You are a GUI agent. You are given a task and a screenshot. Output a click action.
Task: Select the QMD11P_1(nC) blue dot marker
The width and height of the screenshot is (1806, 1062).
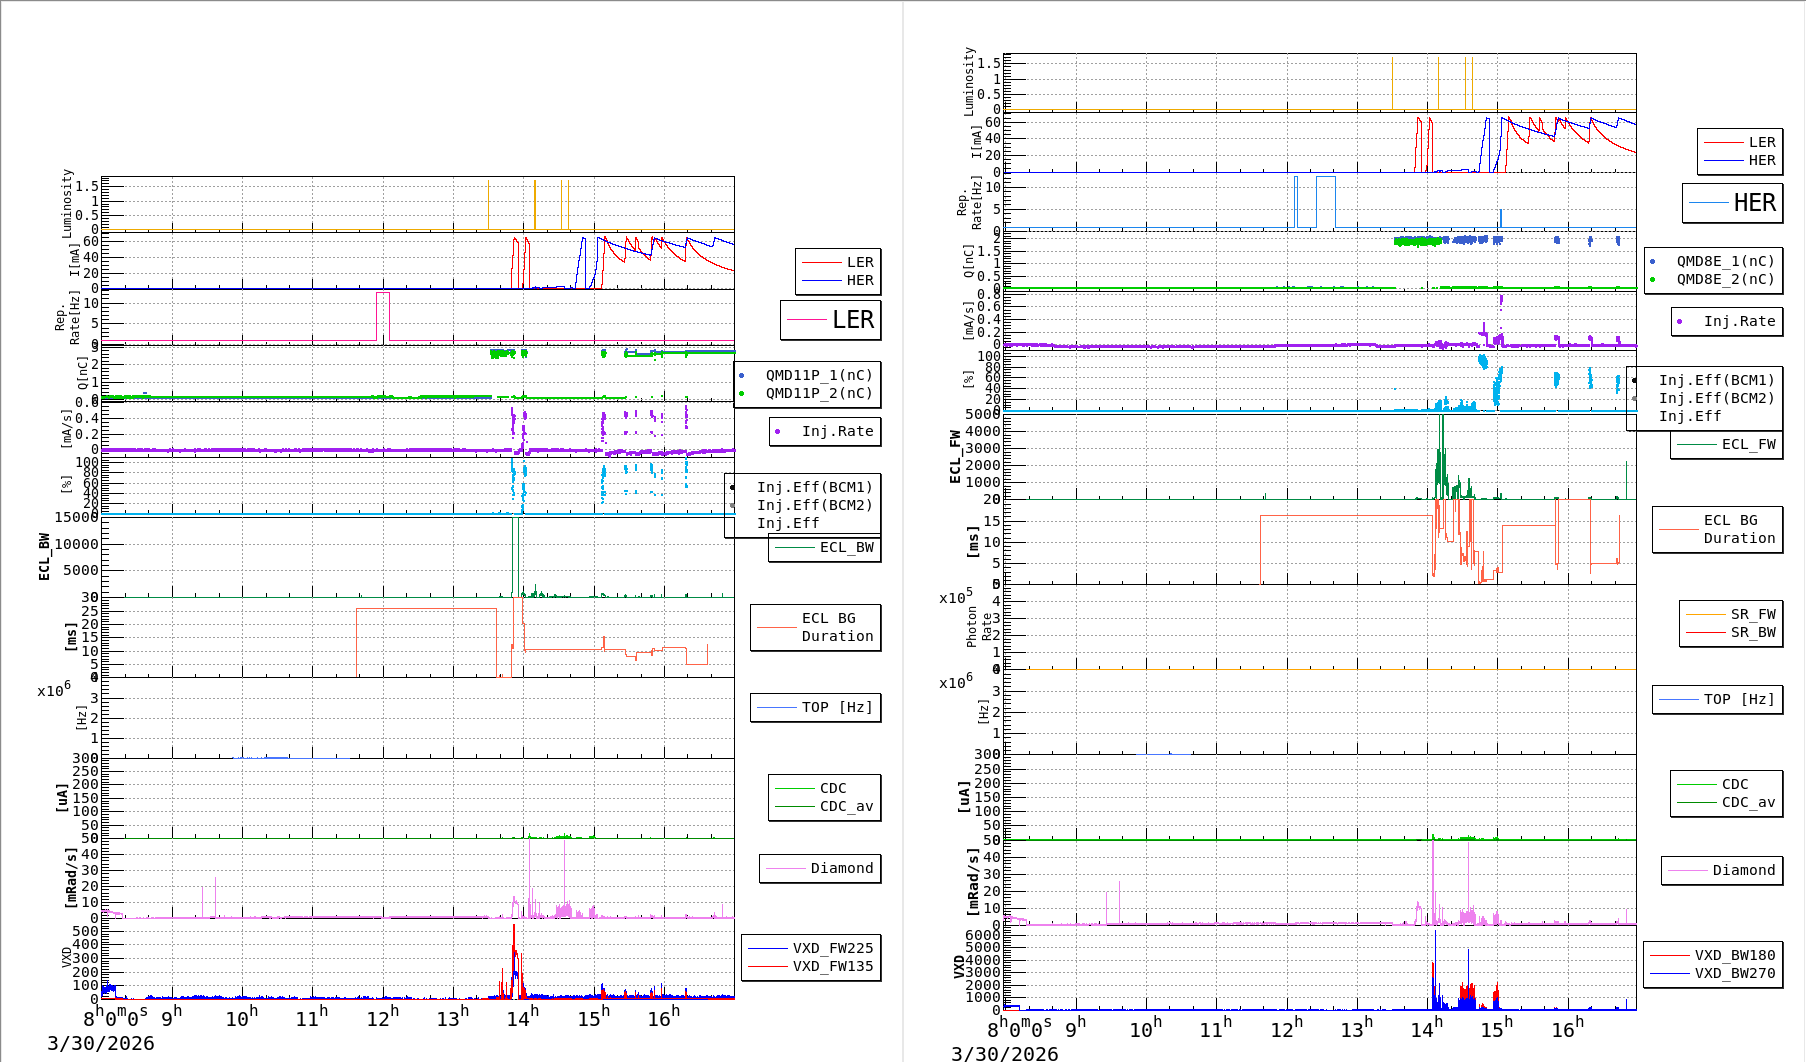click(x=741, y=376)
